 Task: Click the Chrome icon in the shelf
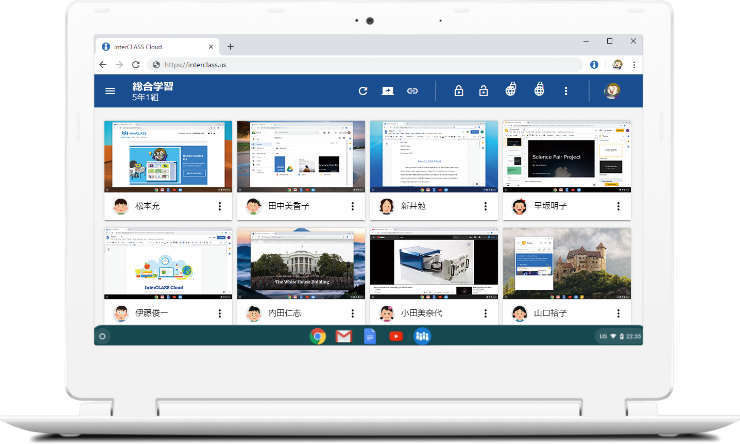click(x=318, y=336)
